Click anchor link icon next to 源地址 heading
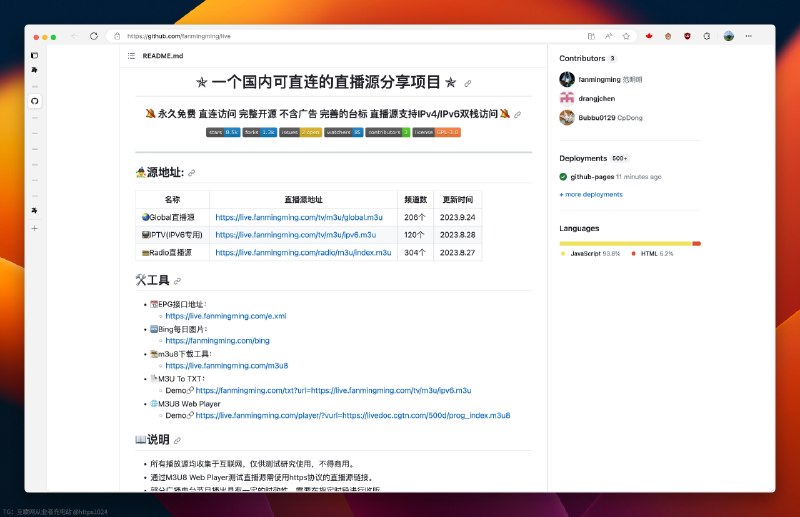The width and height of the screenshot is (800, 517). (191, 173)
